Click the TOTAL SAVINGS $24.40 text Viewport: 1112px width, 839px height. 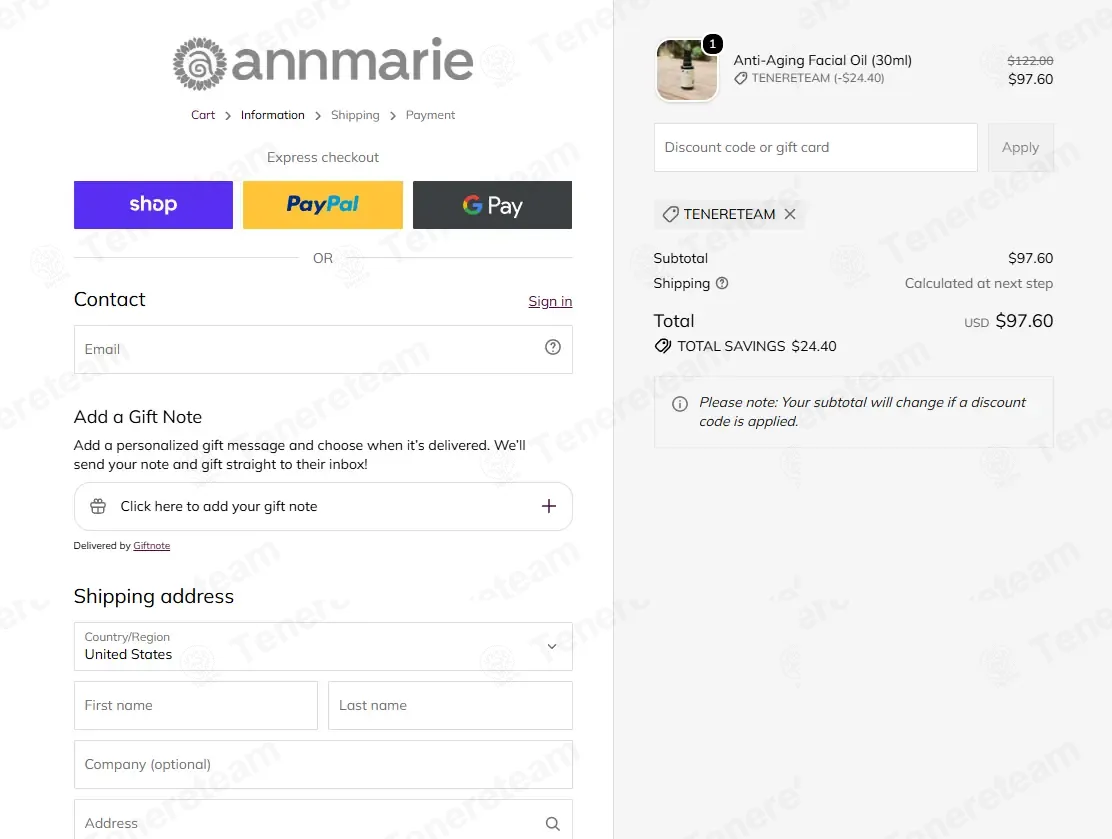(x=757, y=346)
